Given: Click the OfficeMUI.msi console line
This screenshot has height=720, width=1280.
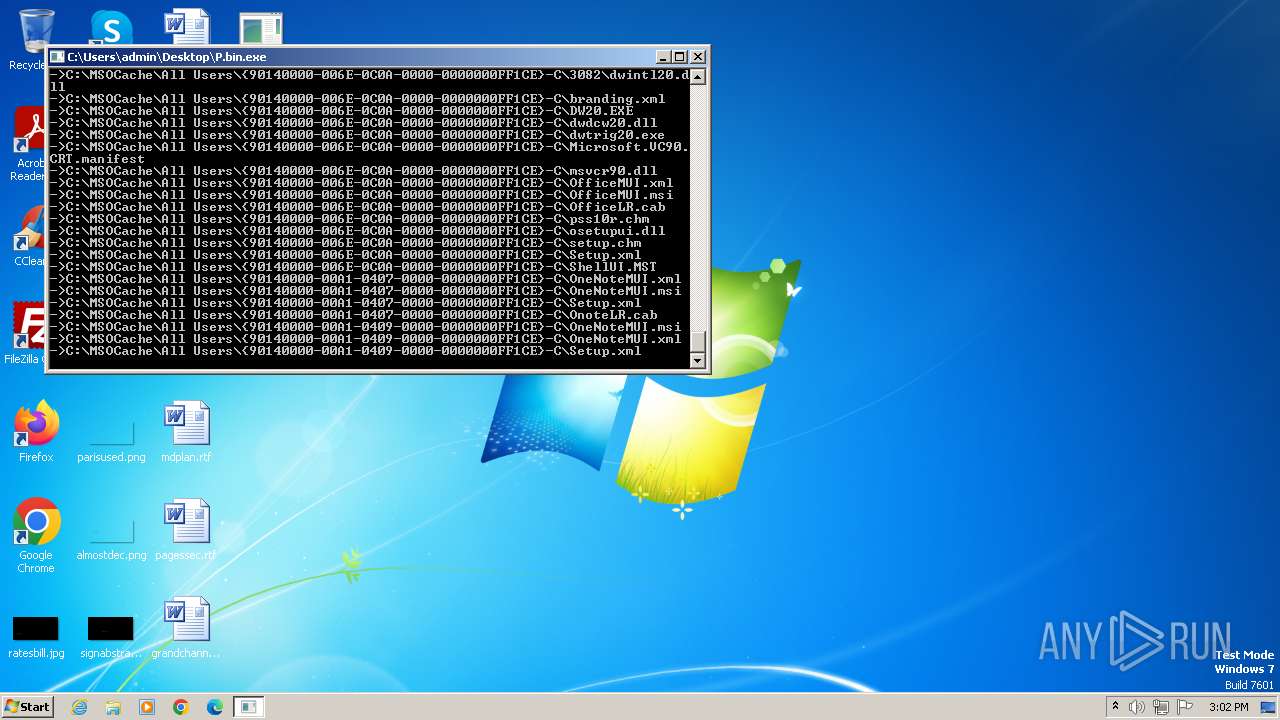Looking at the screenshot, I should (x=362, y=195).
